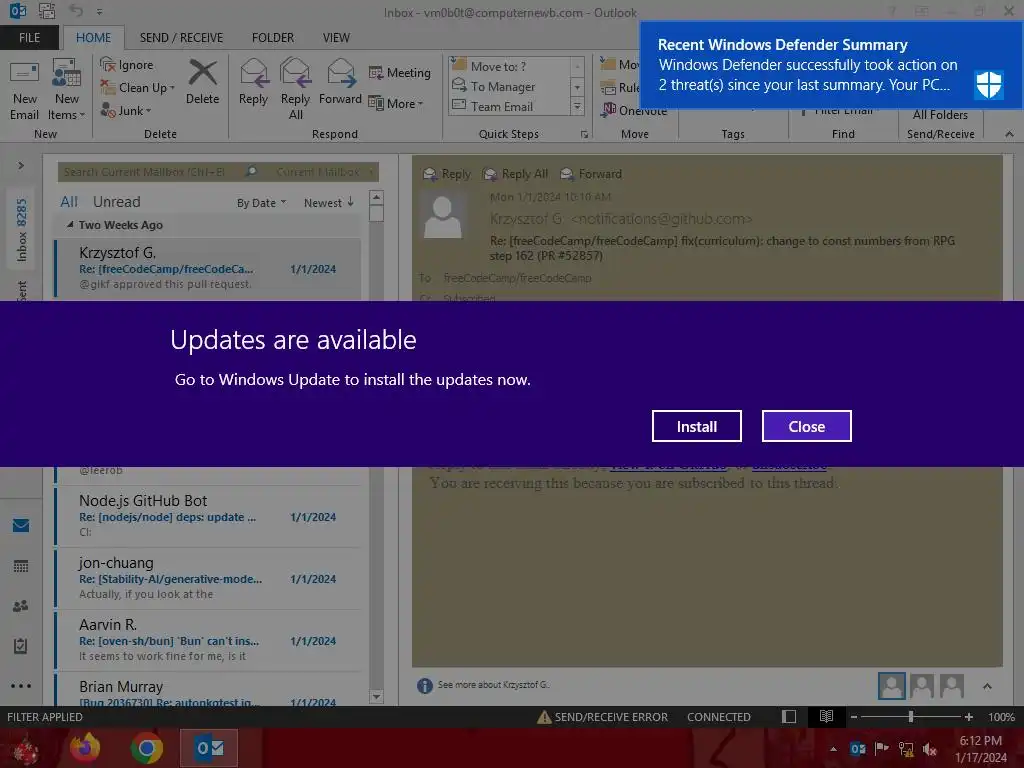Click the zoom slider handle
The image size is (1024, 768).
[910, 717]
